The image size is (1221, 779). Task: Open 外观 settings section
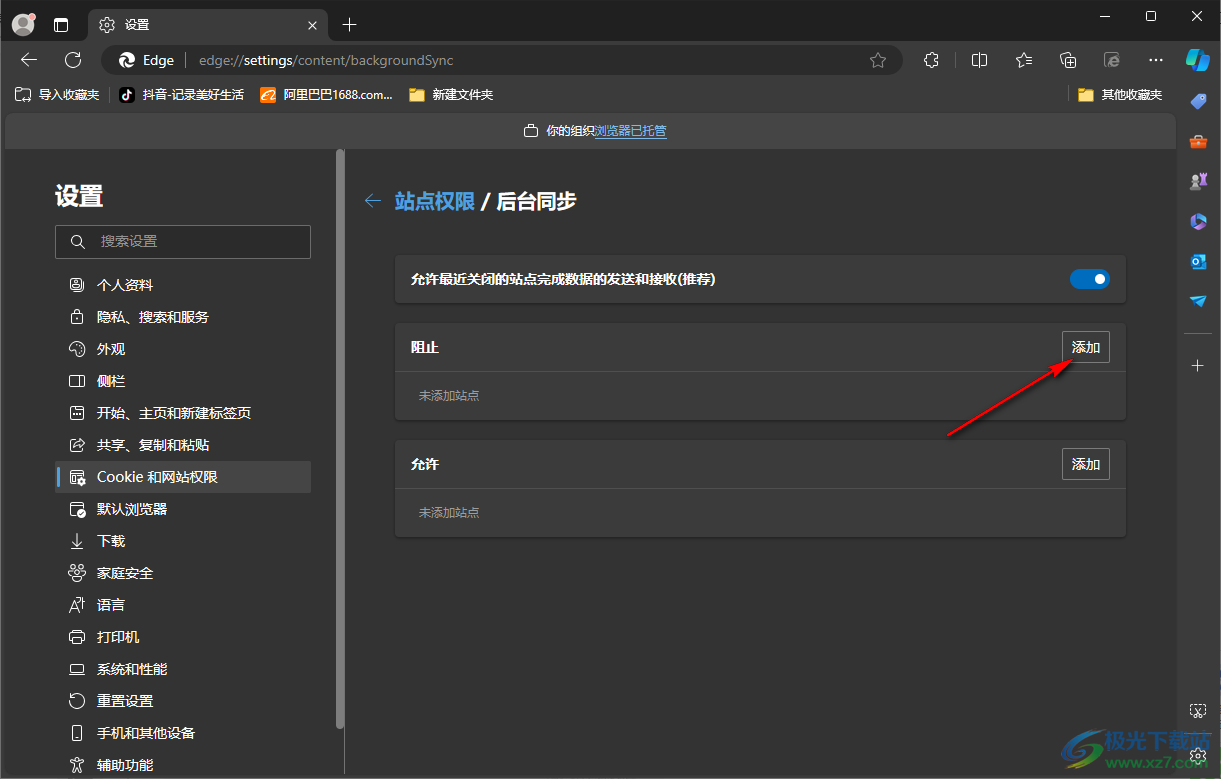183,349
